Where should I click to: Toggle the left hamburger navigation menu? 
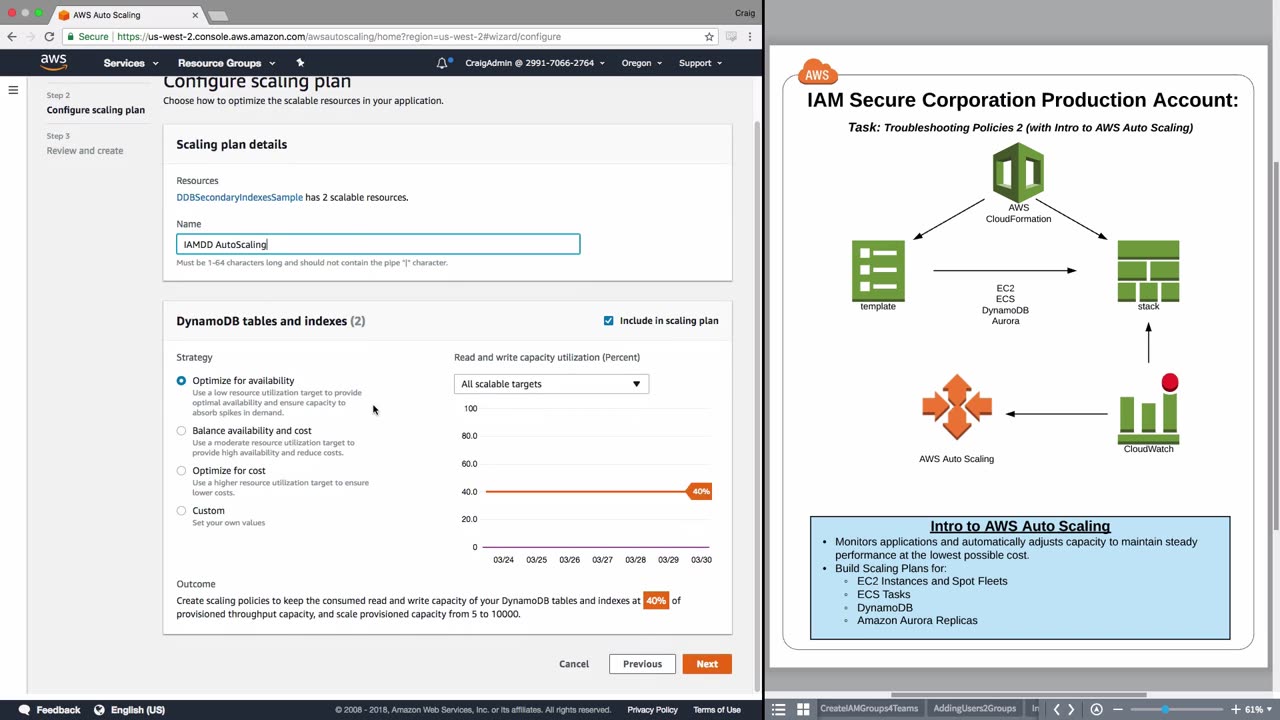13,91
